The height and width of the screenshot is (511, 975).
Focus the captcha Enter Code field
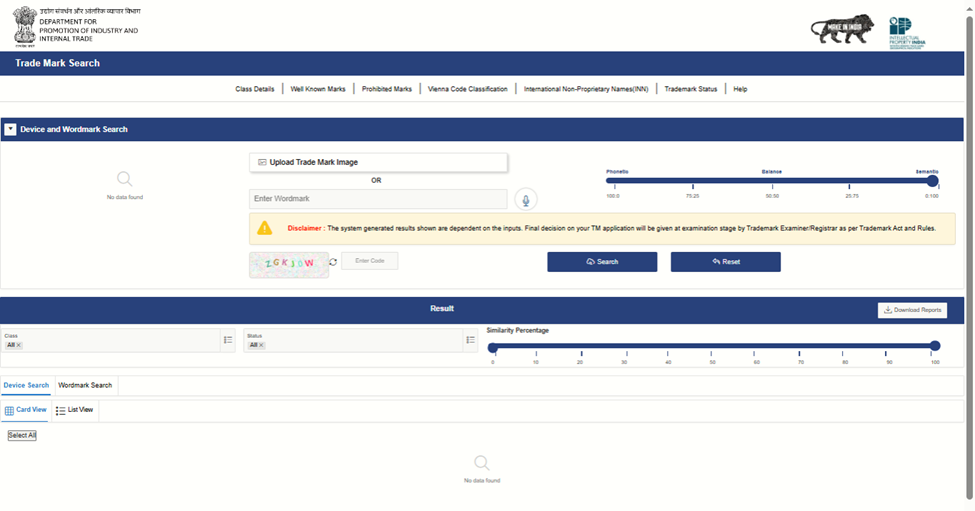point(369,261)
